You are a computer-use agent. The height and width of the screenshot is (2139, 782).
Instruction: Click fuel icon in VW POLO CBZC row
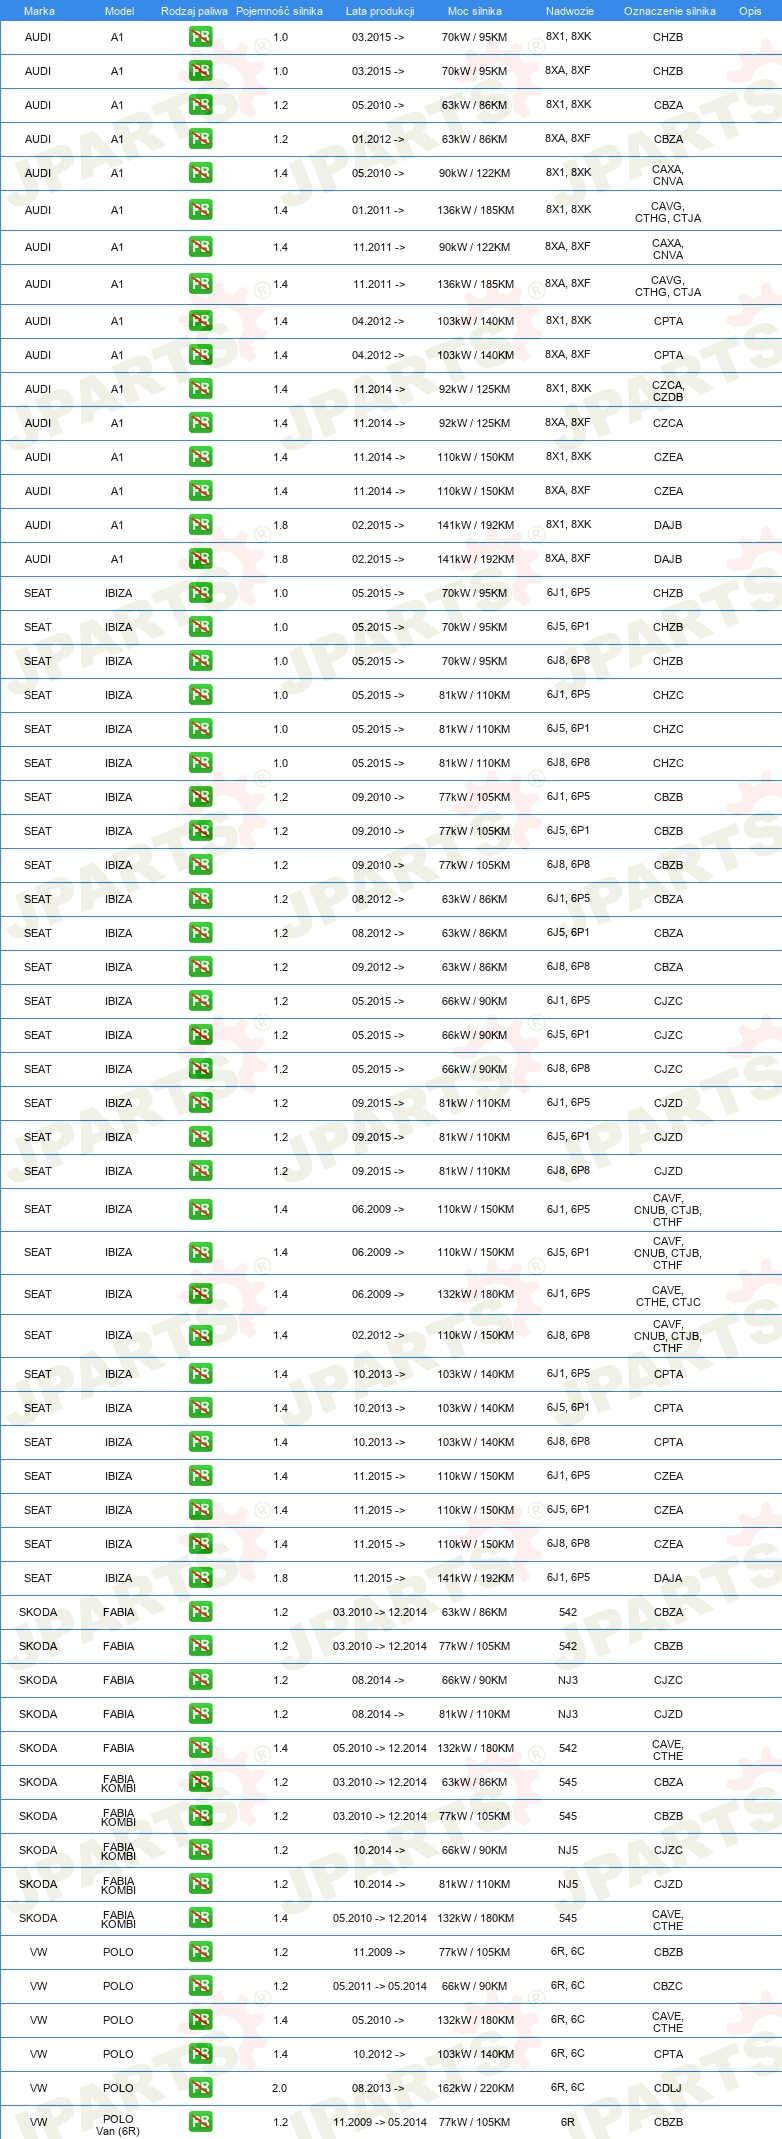coord(200,1986)
